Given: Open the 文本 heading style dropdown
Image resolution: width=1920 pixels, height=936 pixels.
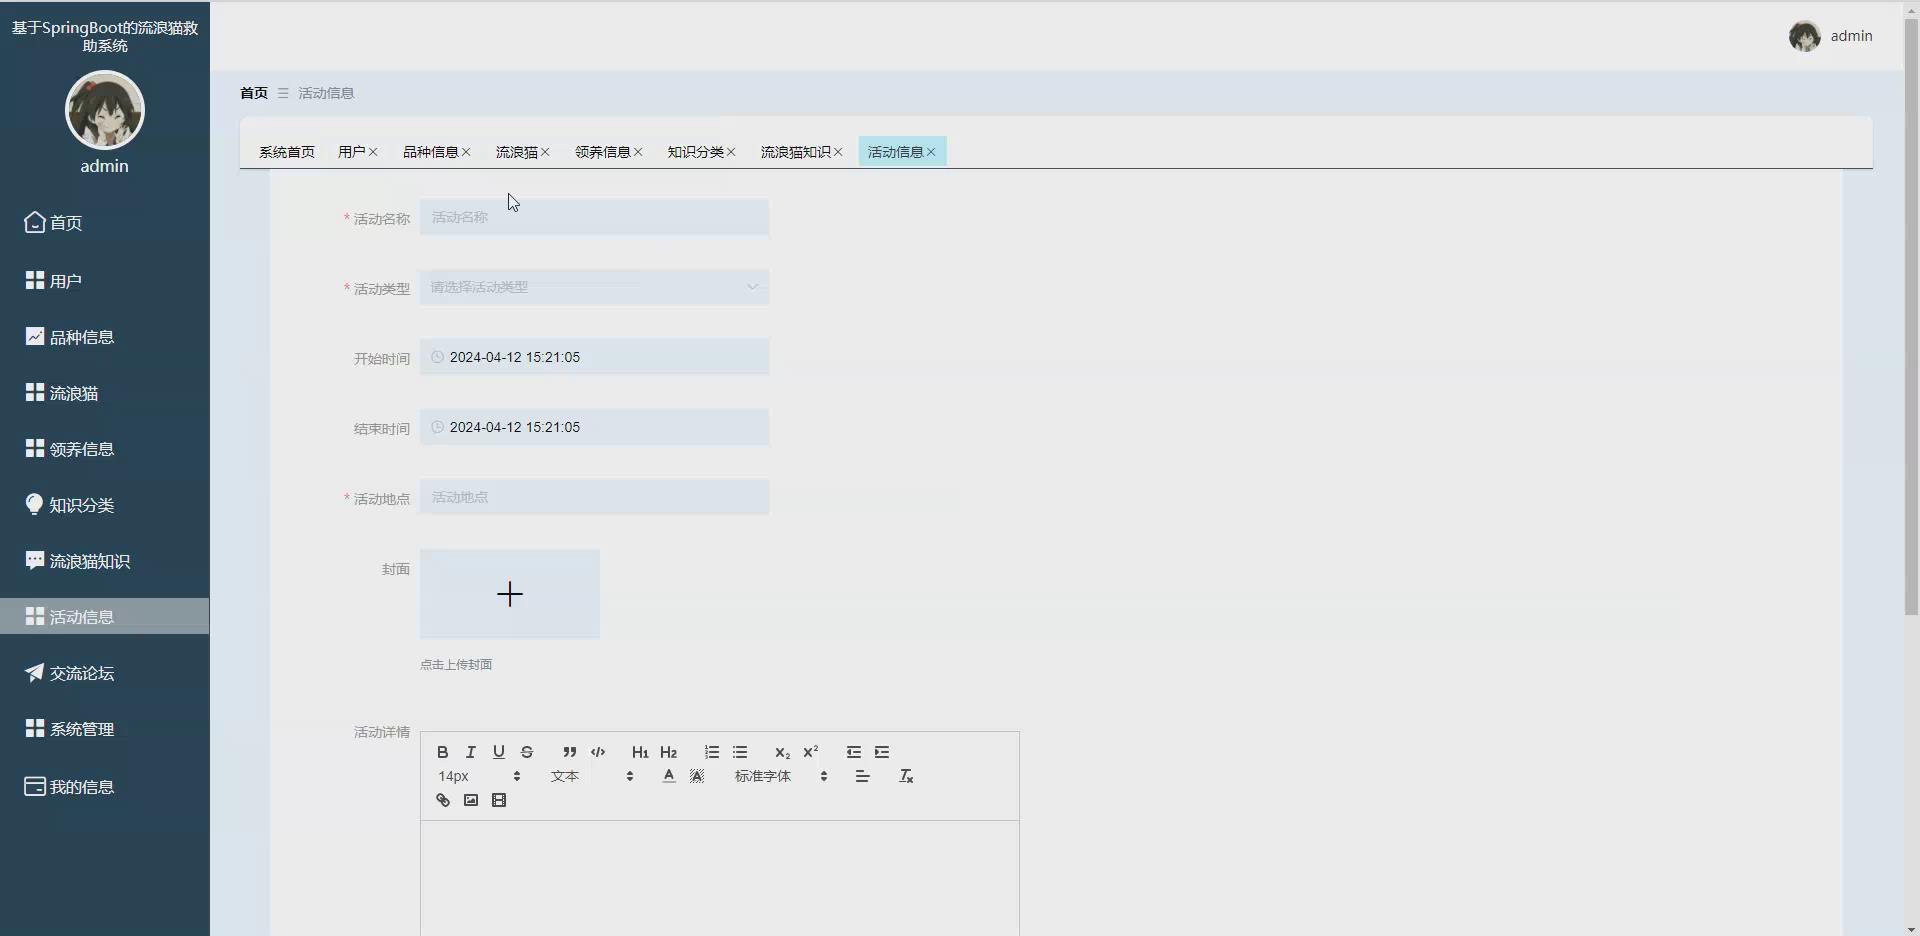Looking at the screenshot, I should click(x=592, y=776).
